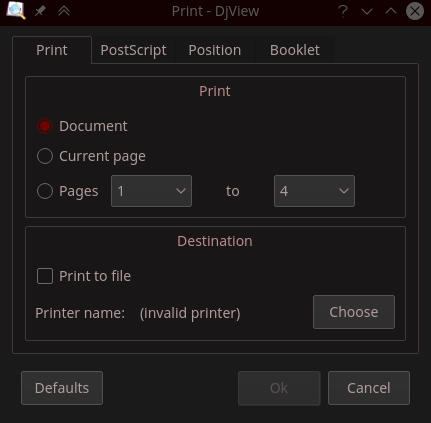Open context help with the question mark icon
This screenshot has height=423, width=431.
[x=343, y=11]
